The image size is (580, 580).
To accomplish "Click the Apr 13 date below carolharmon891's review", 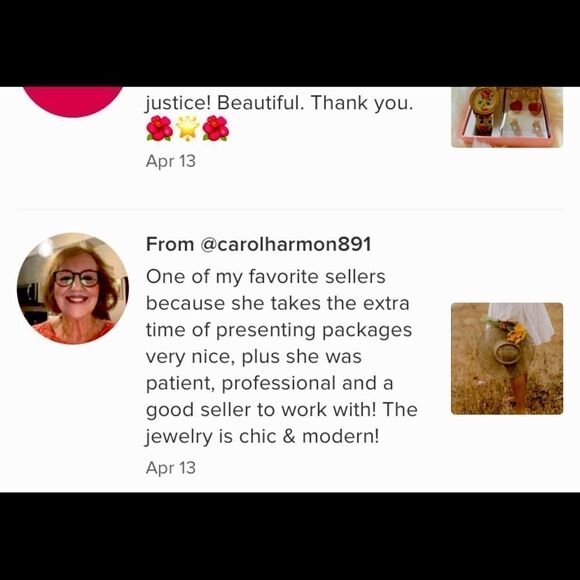I will (171, 468).
